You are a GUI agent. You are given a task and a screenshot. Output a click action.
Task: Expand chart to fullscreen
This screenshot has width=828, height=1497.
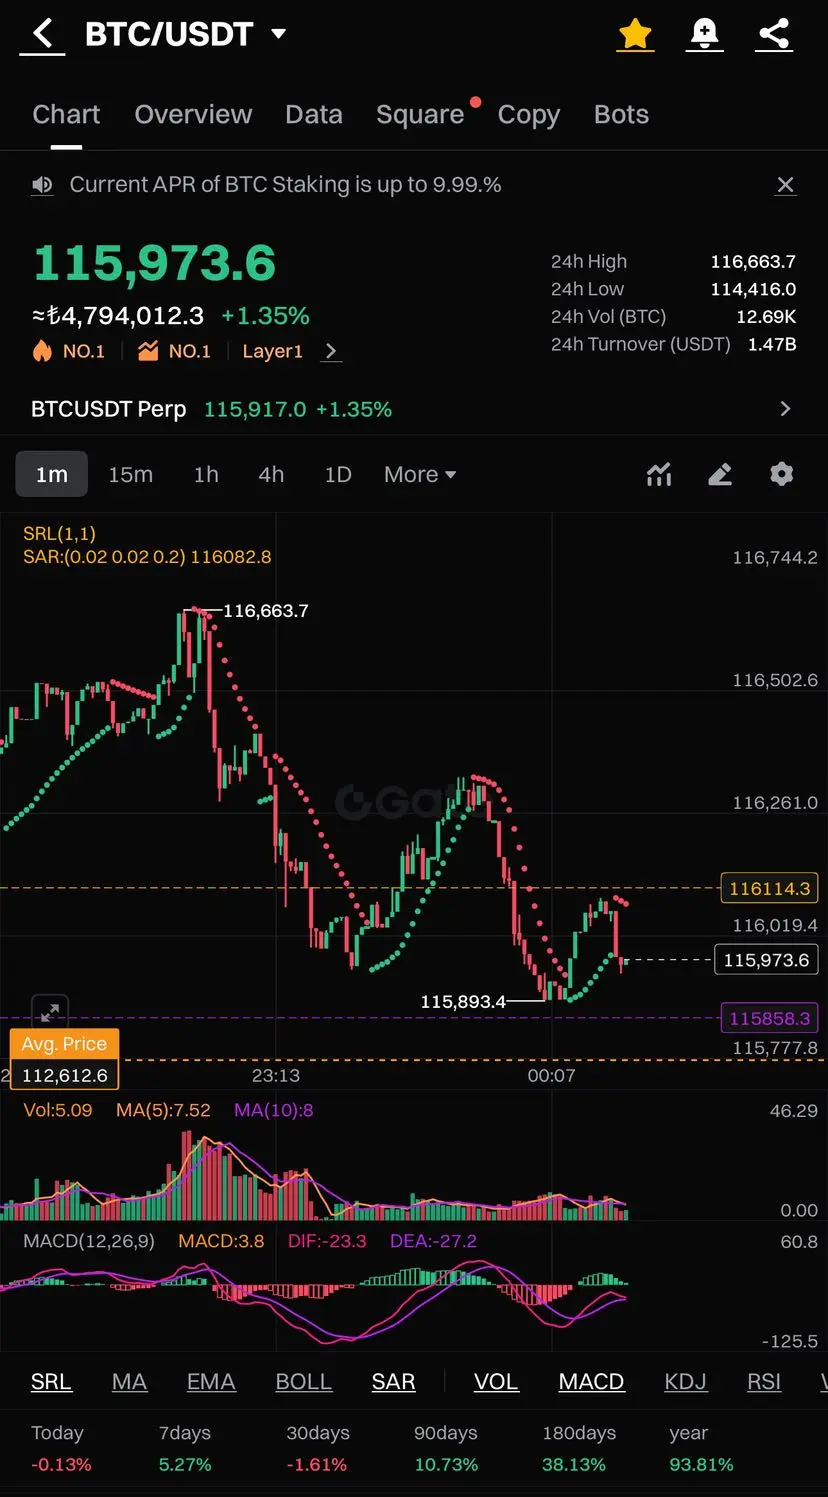(x=50, y=1012)
